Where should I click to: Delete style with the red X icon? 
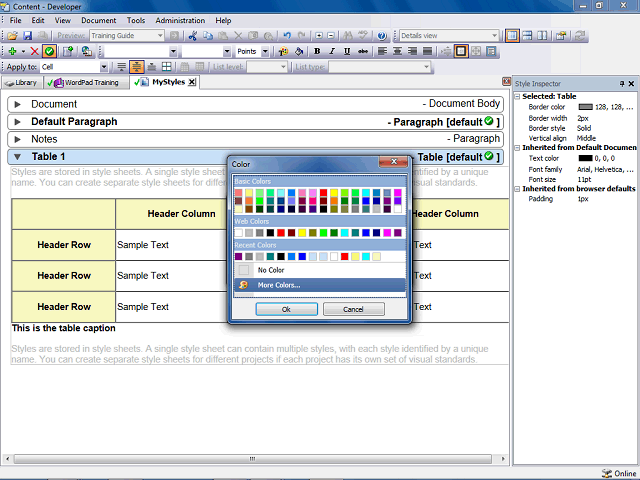tap(35, 51)
